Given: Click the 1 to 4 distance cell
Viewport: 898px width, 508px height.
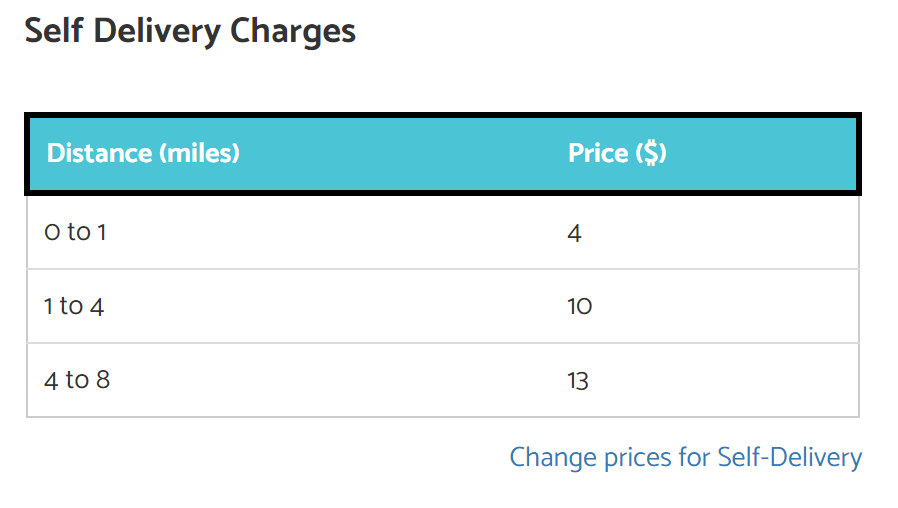Looking at the screenshot, I should click(74, 306).
